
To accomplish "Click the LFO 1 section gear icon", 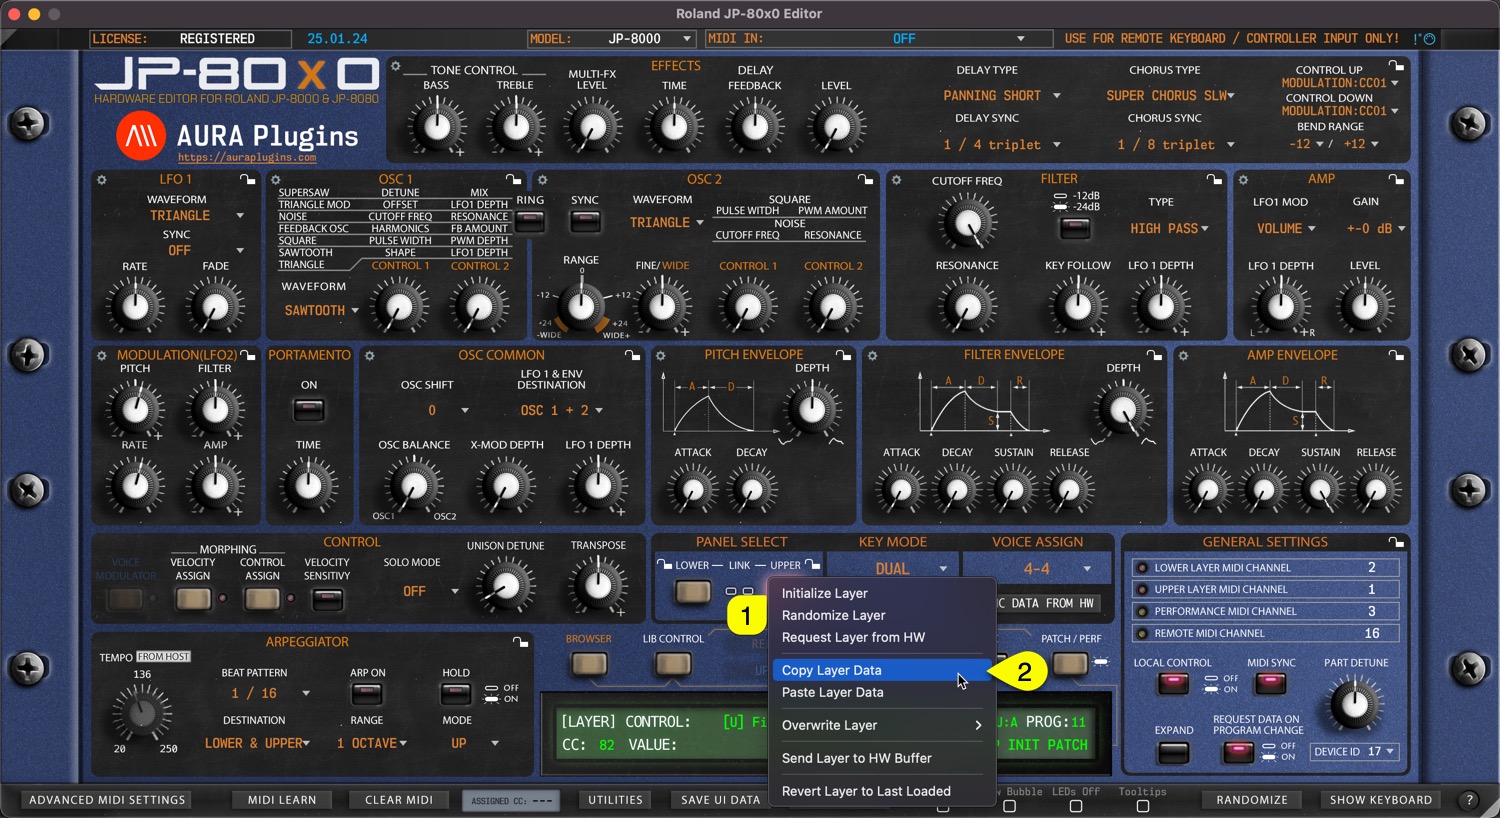I will 102,180.
